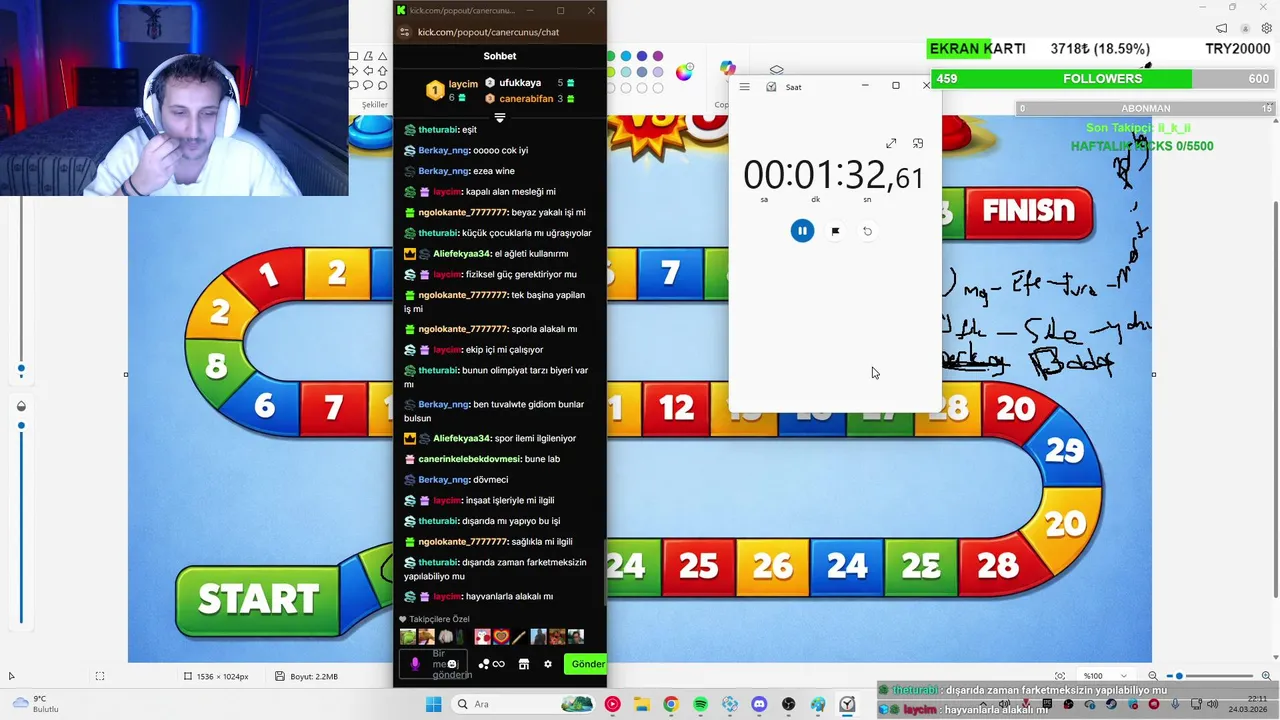Image resolution: width=1280 pixels, height=720 pixels.
Task: Open the weather widget showing 9°C Bulutlu
Action: 34,704
